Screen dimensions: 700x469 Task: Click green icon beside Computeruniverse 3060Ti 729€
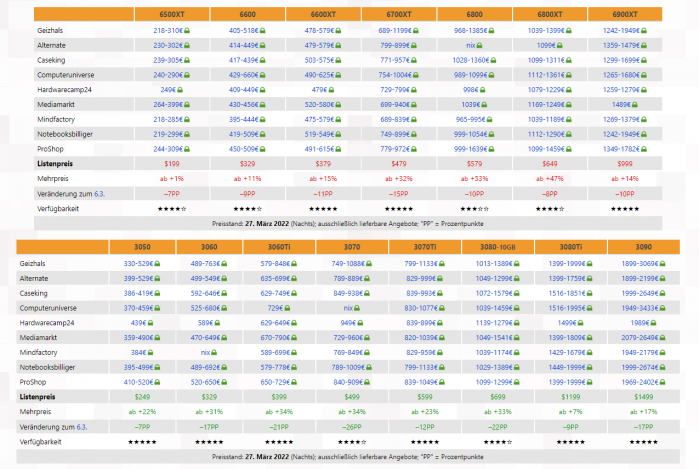click(287, 308)
